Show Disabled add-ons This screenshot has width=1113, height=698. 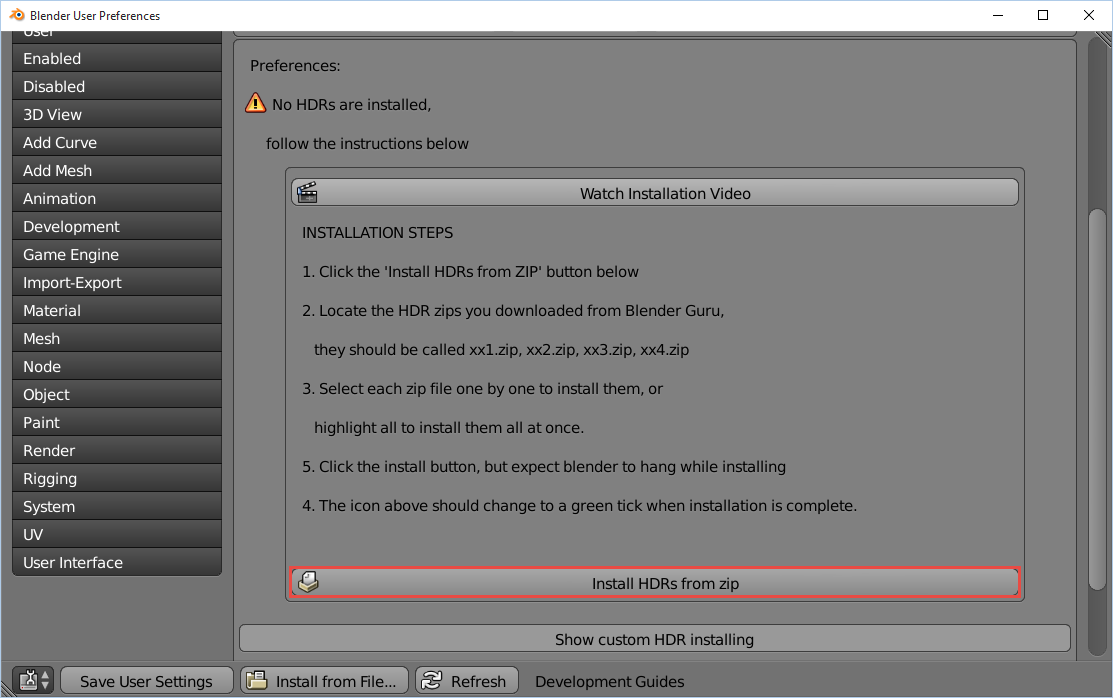pos(116,86)
